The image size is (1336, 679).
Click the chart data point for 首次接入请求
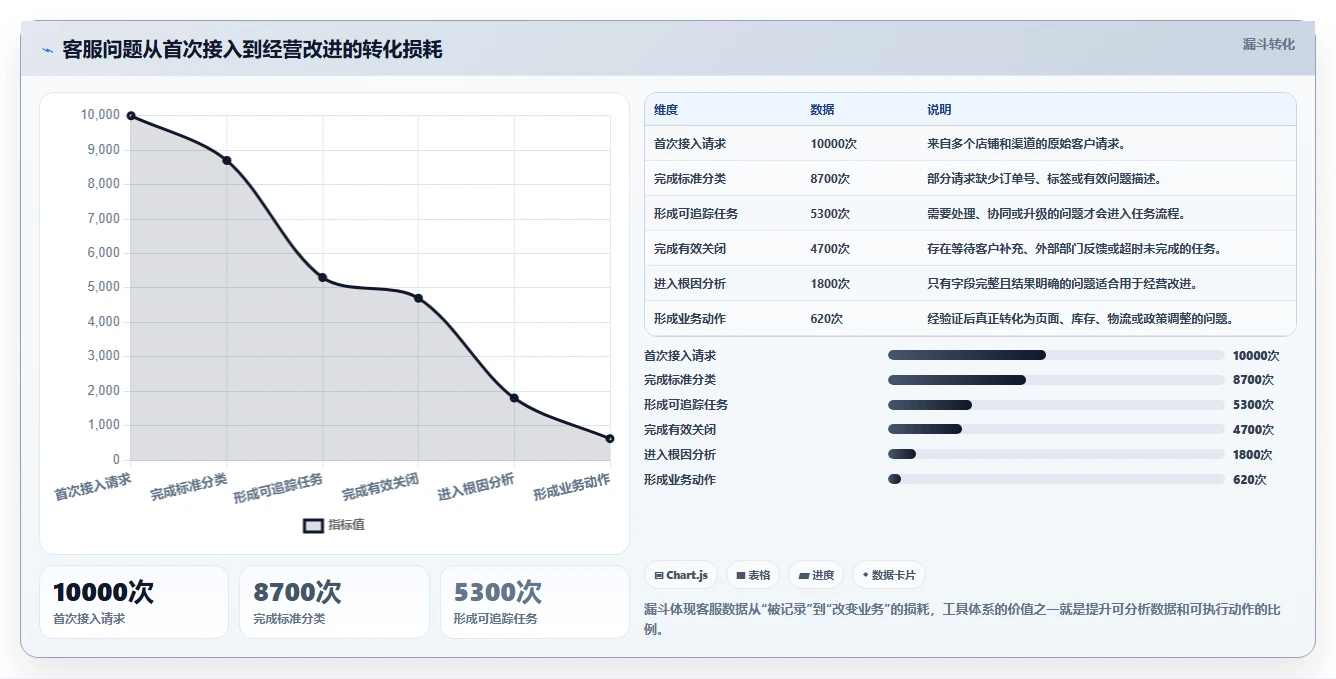(x=131, y=116)
